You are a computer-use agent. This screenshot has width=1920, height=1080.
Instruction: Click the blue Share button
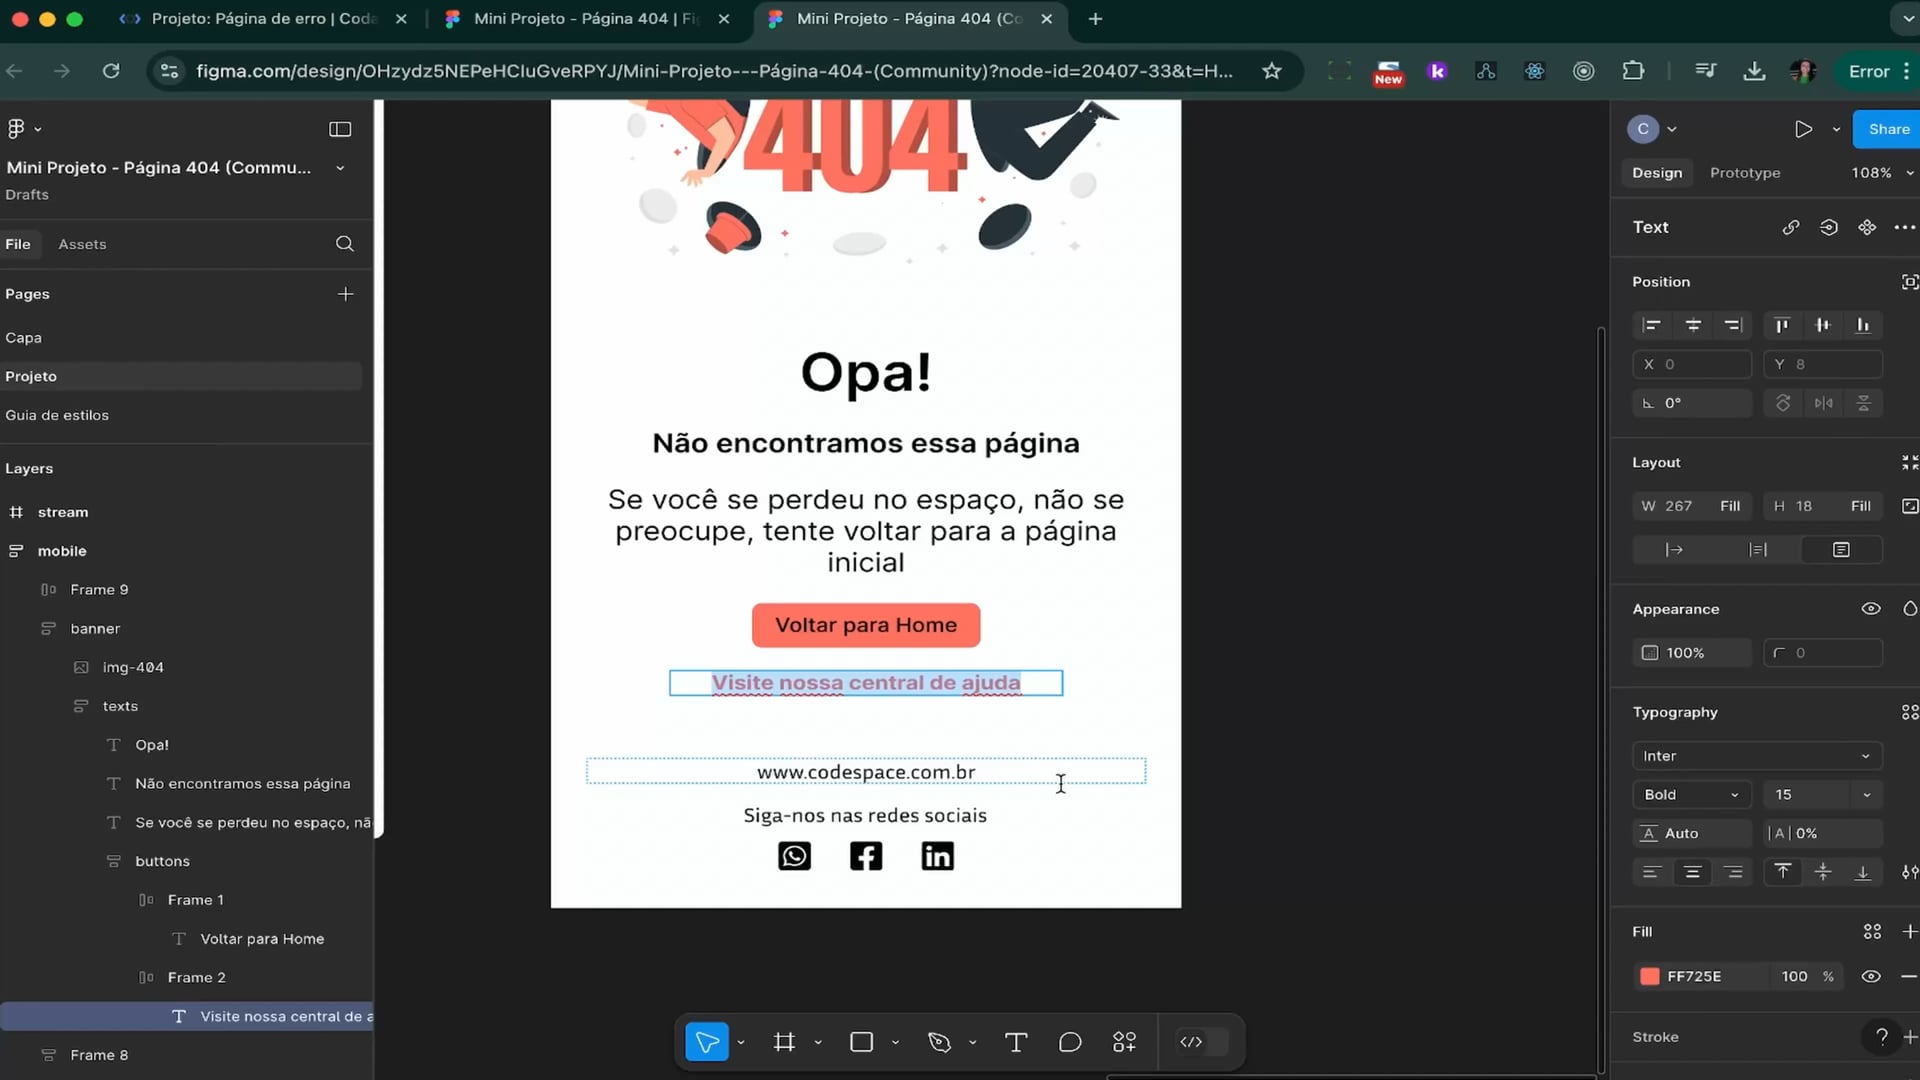tap(1888, 129)
